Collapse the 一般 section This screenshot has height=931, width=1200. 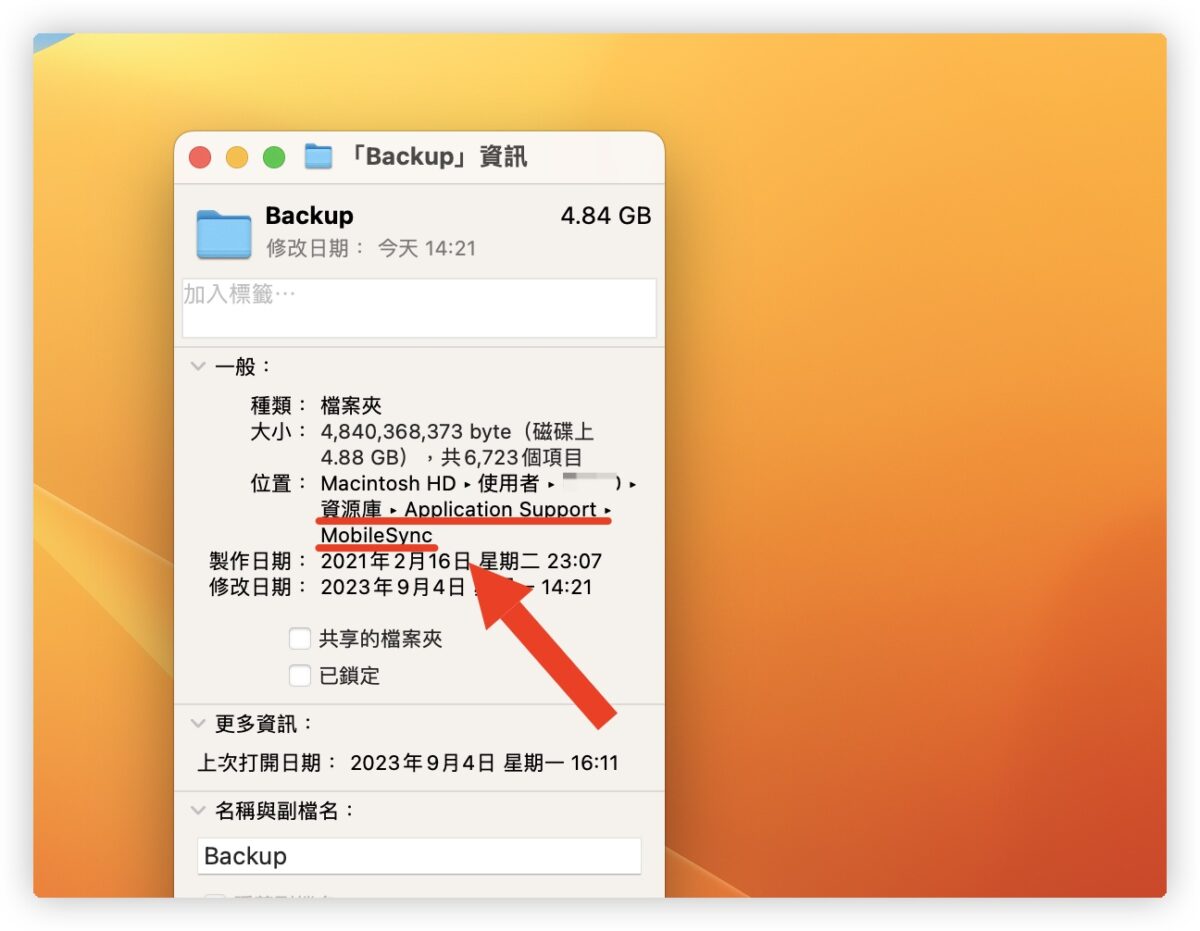[x=197, y=367]
